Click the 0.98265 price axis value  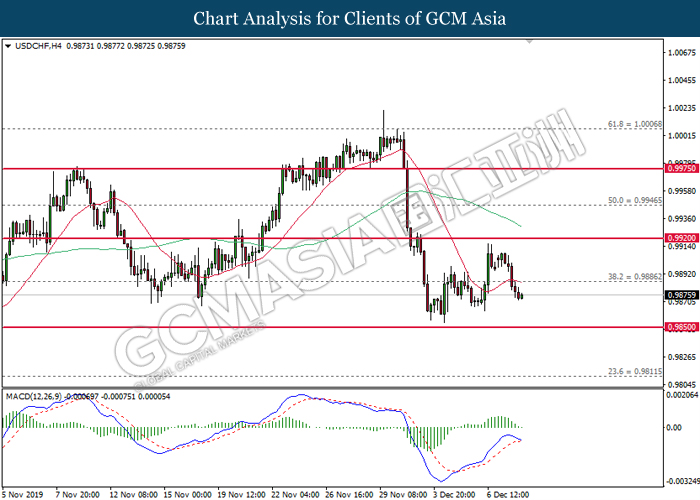[x=682, y=357]
